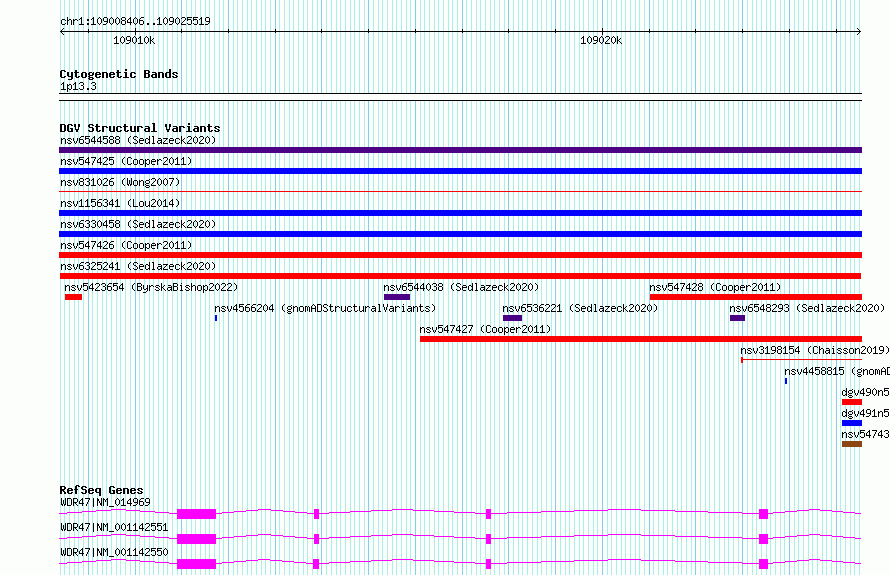Open the nsv6536221 (Sedlazeck2020) label
This screenshot has height=575, width=890.
580,308
